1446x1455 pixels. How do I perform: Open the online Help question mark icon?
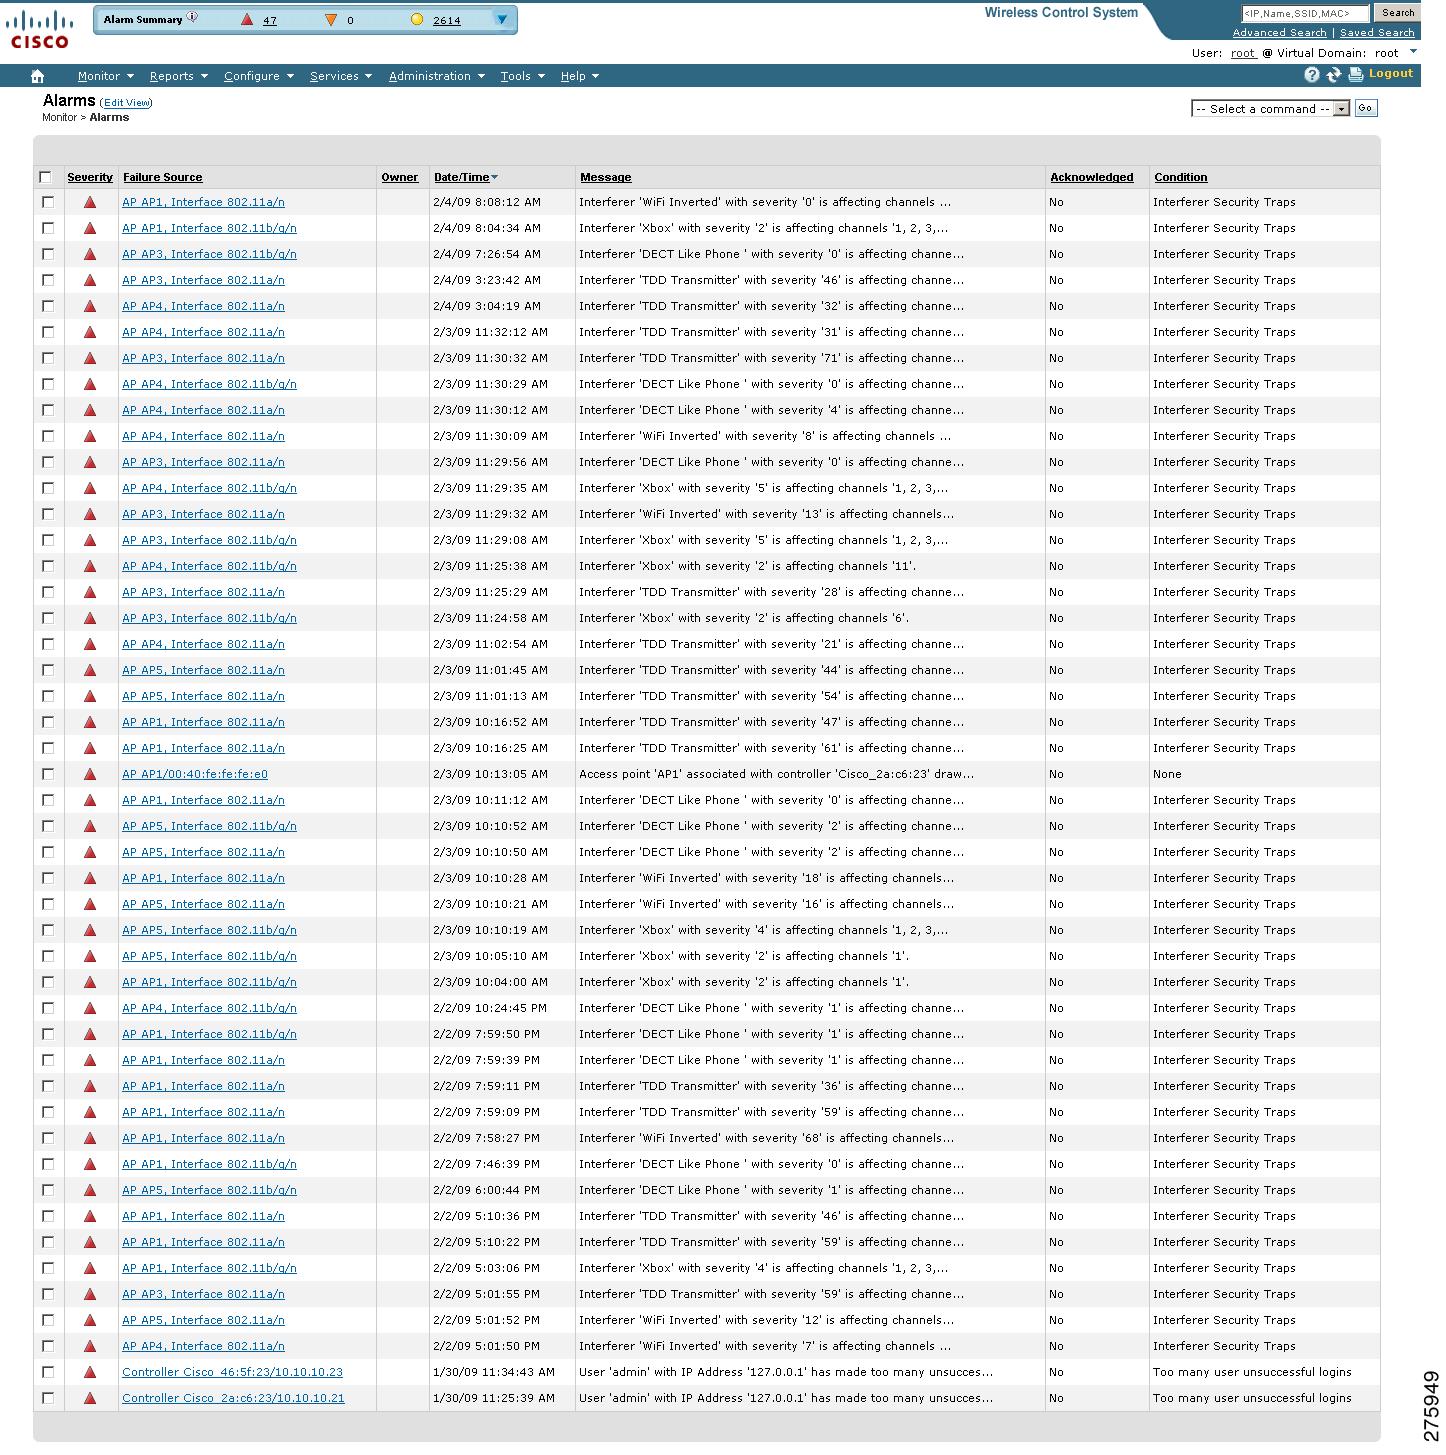pyautogui.click(x=1311, y=73)
